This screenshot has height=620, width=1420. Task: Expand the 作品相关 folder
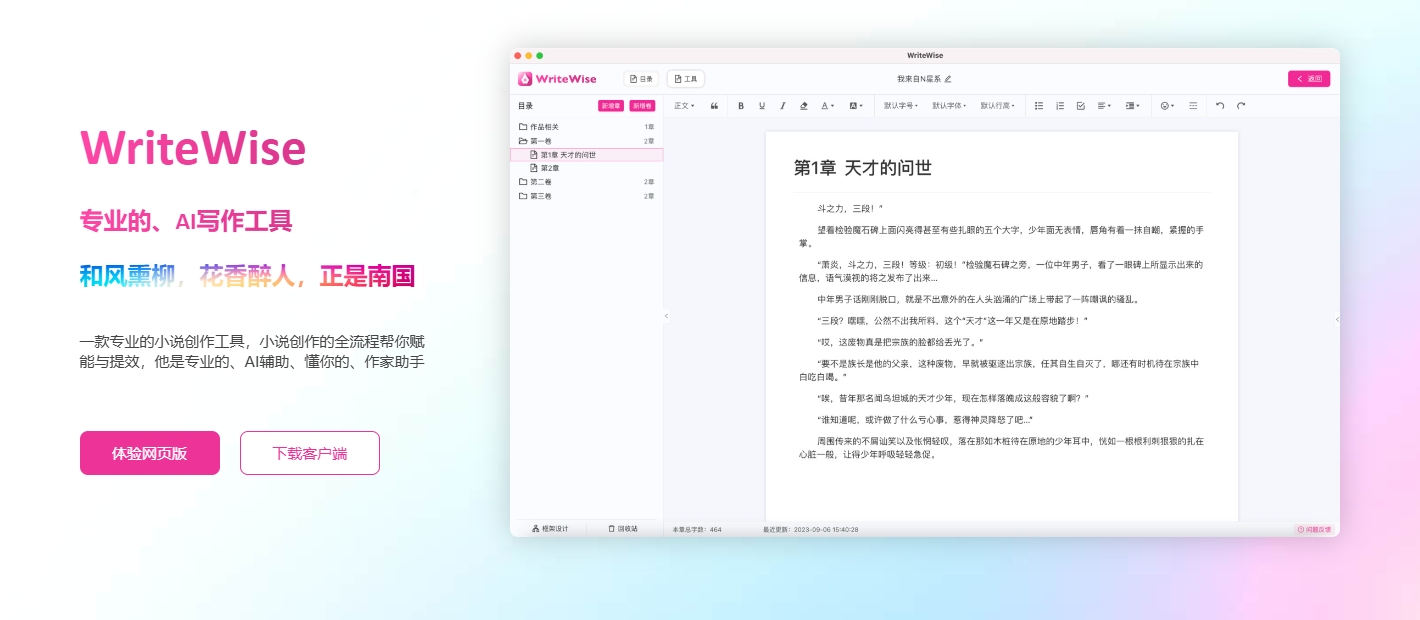click(586, 127)
